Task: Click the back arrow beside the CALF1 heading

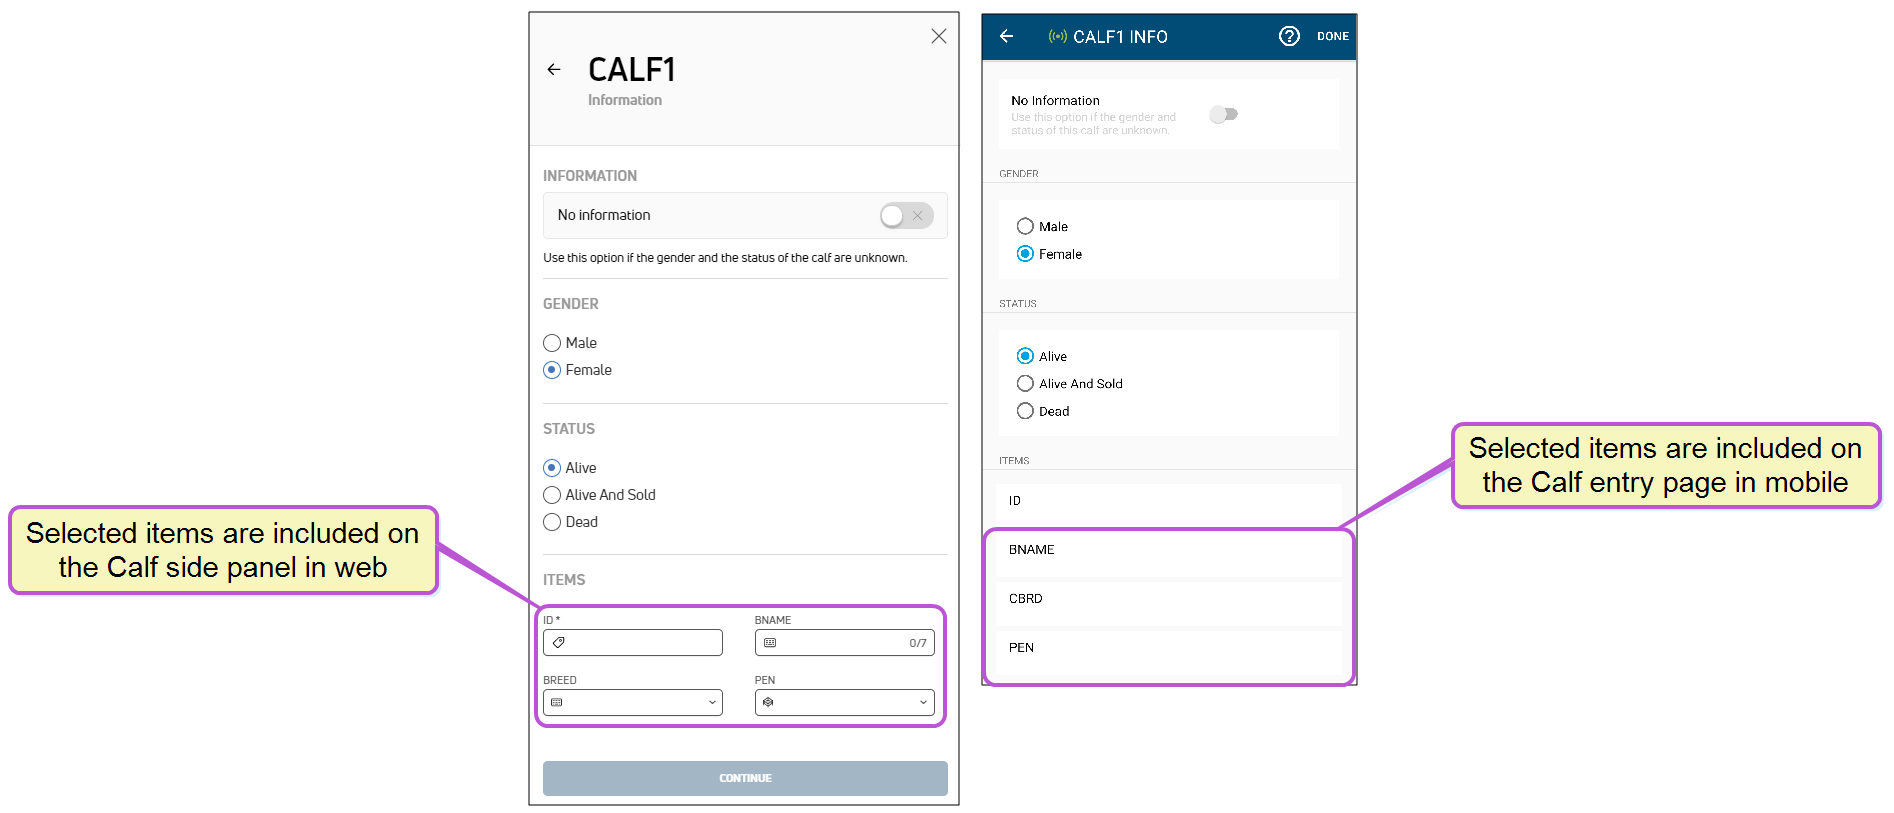Action: point(554,69)
